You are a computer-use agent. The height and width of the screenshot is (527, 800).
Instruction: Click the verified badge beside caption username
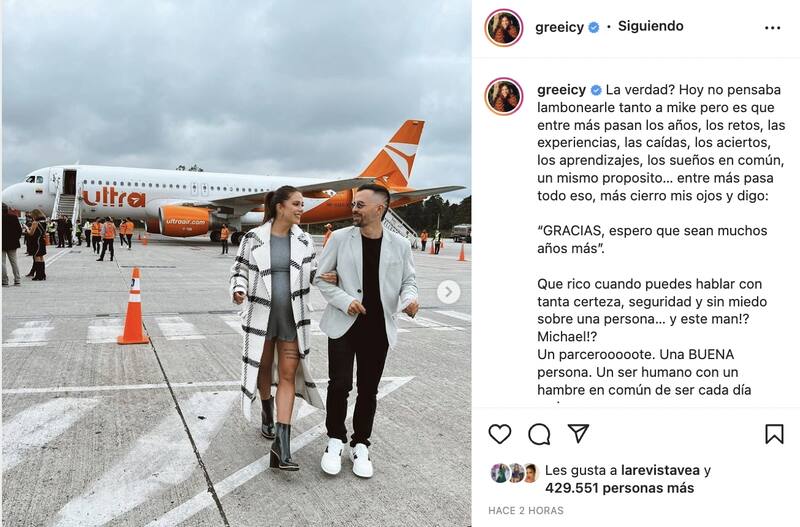(595, 90)
